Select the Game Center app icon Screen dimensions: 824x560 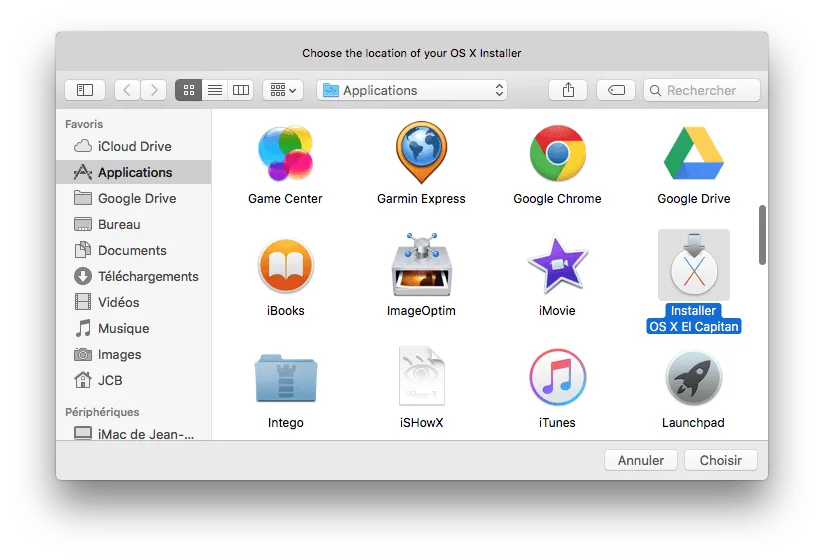(285, 153)
